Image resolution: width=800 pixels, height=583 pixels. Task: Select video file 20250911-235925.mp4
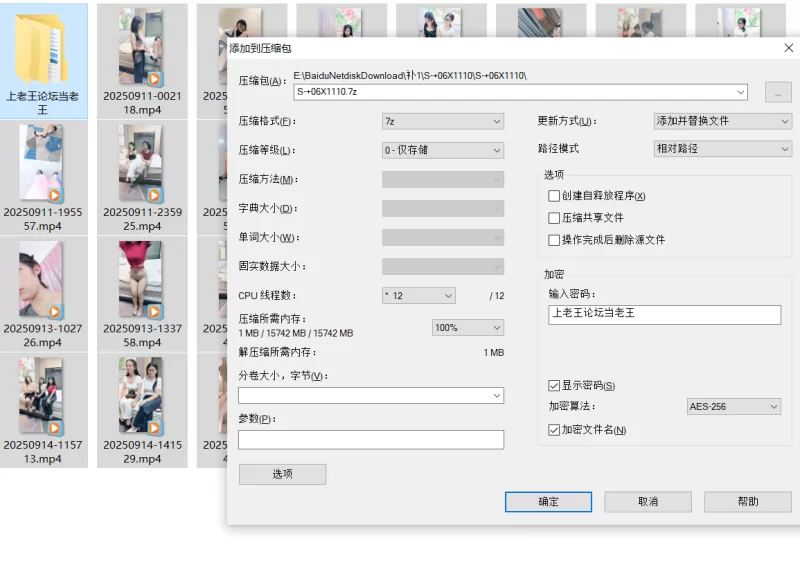(x=142, y=178)
